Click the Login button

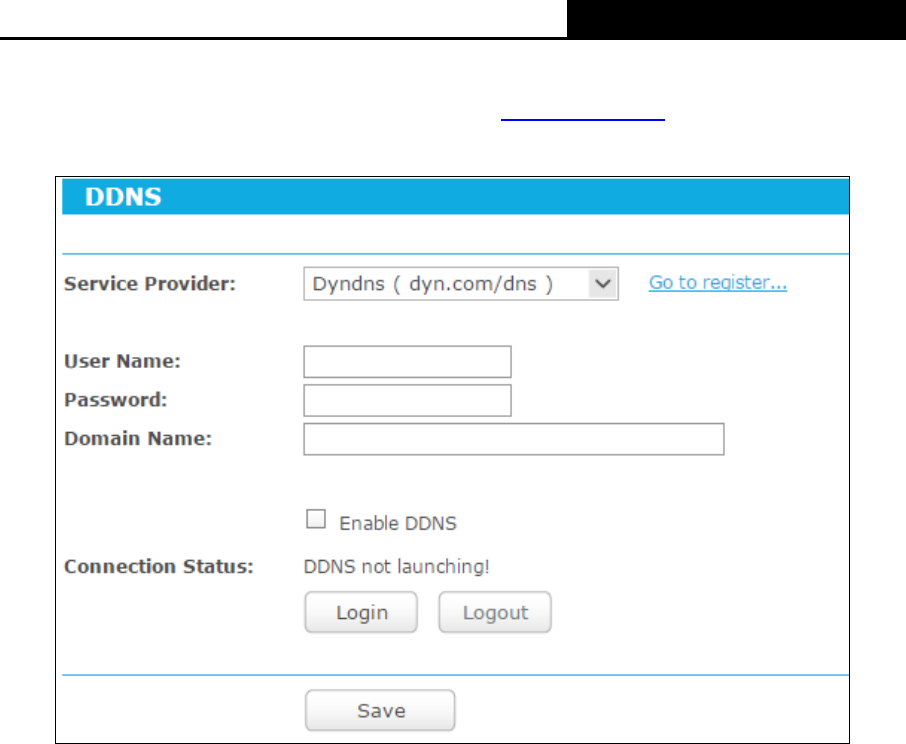[361, 612]
